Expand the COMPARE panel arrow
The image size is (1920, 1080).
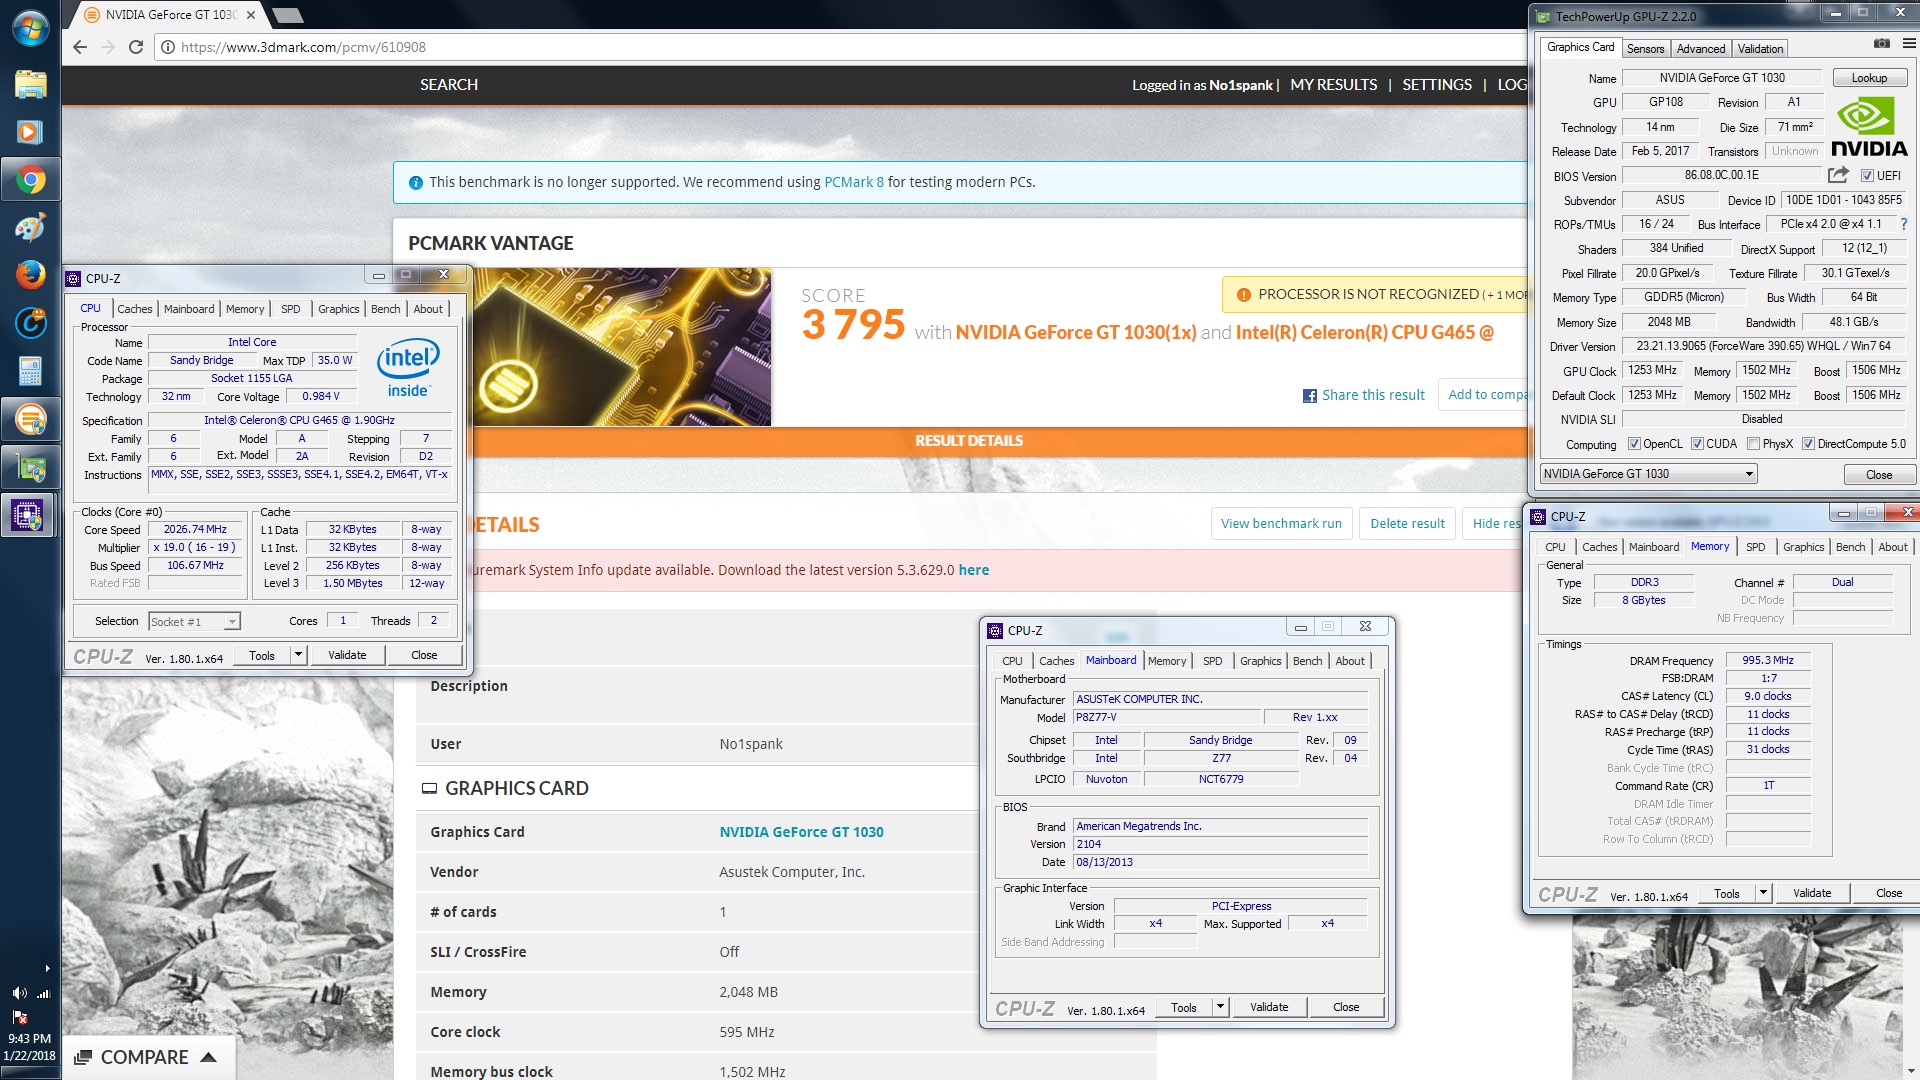tap(208, 1057)
